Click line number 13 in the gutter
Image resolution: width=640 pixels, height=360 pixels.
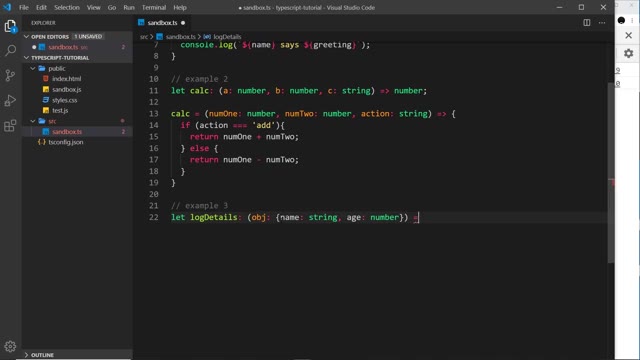[153, 114]
